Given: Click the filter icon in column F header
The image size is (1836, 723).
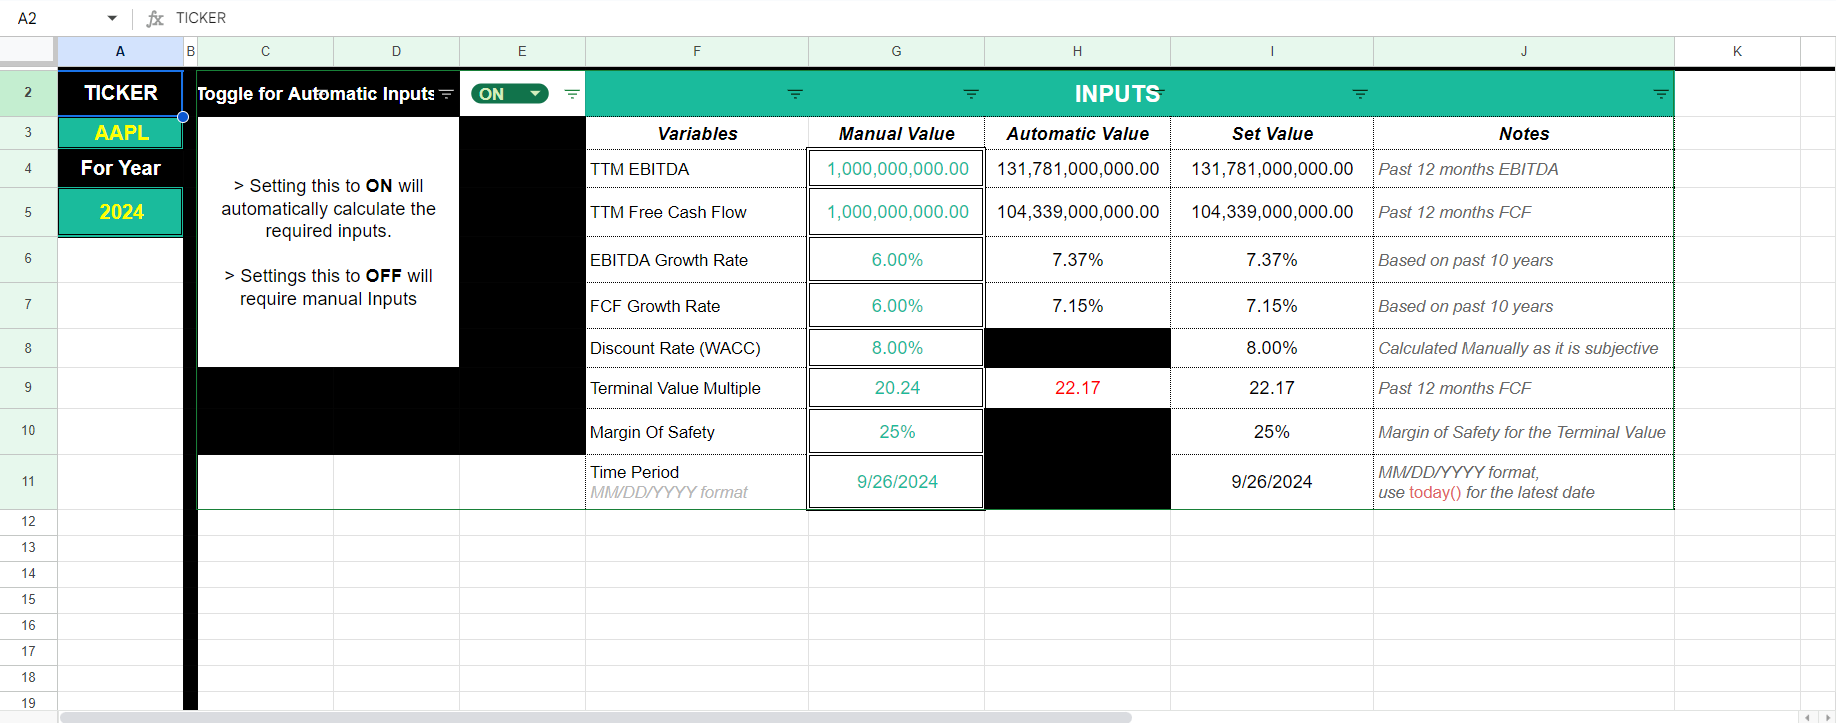Looking at the screenshot, I should [x=795, y=94].
